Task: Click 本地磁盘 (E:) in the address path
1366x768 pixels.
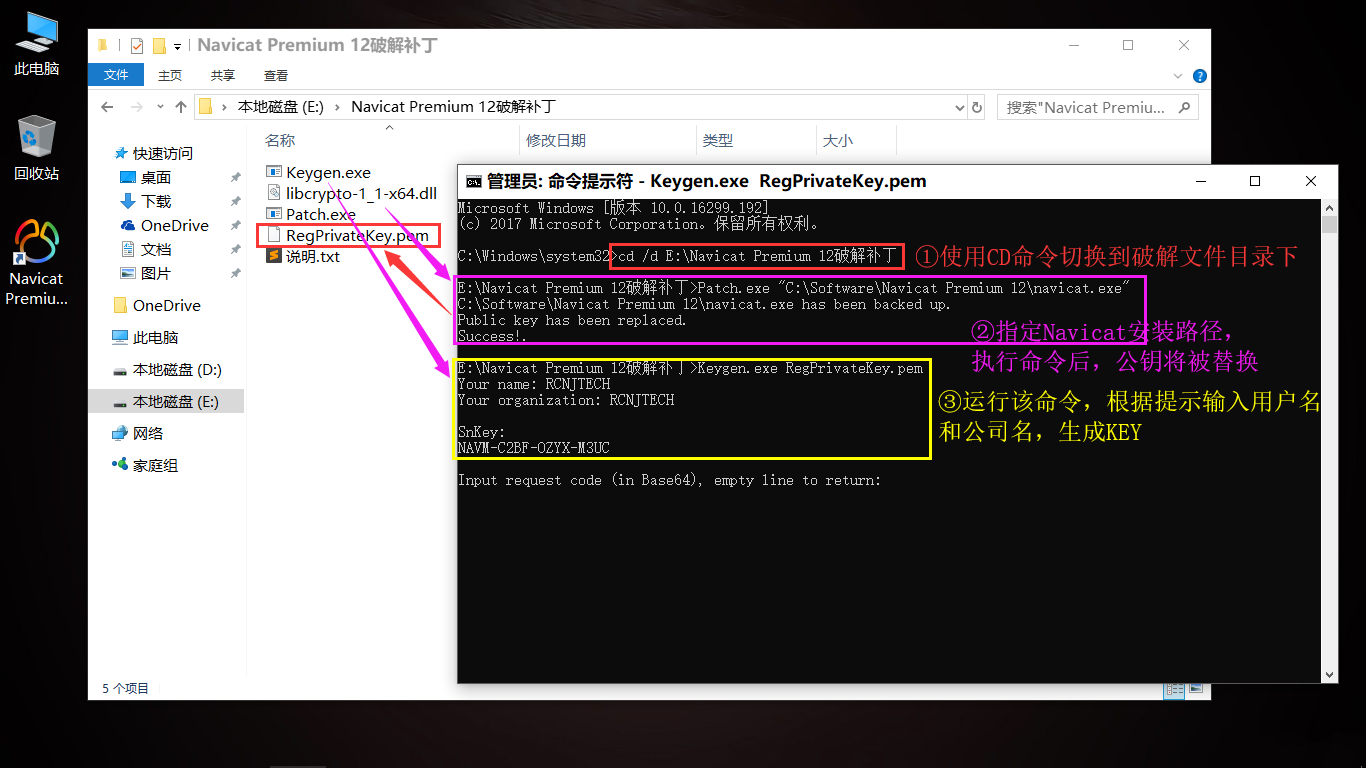Action: (x=281, y=107)
